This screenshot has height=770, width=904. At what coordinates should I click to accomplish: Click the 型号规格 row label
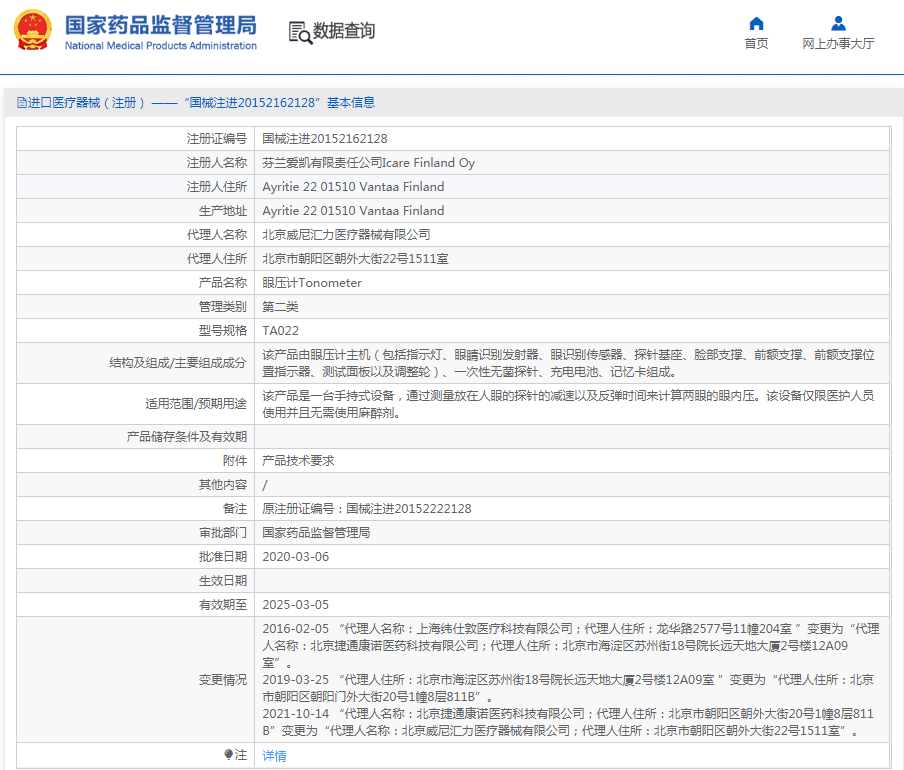click(223, 331)
